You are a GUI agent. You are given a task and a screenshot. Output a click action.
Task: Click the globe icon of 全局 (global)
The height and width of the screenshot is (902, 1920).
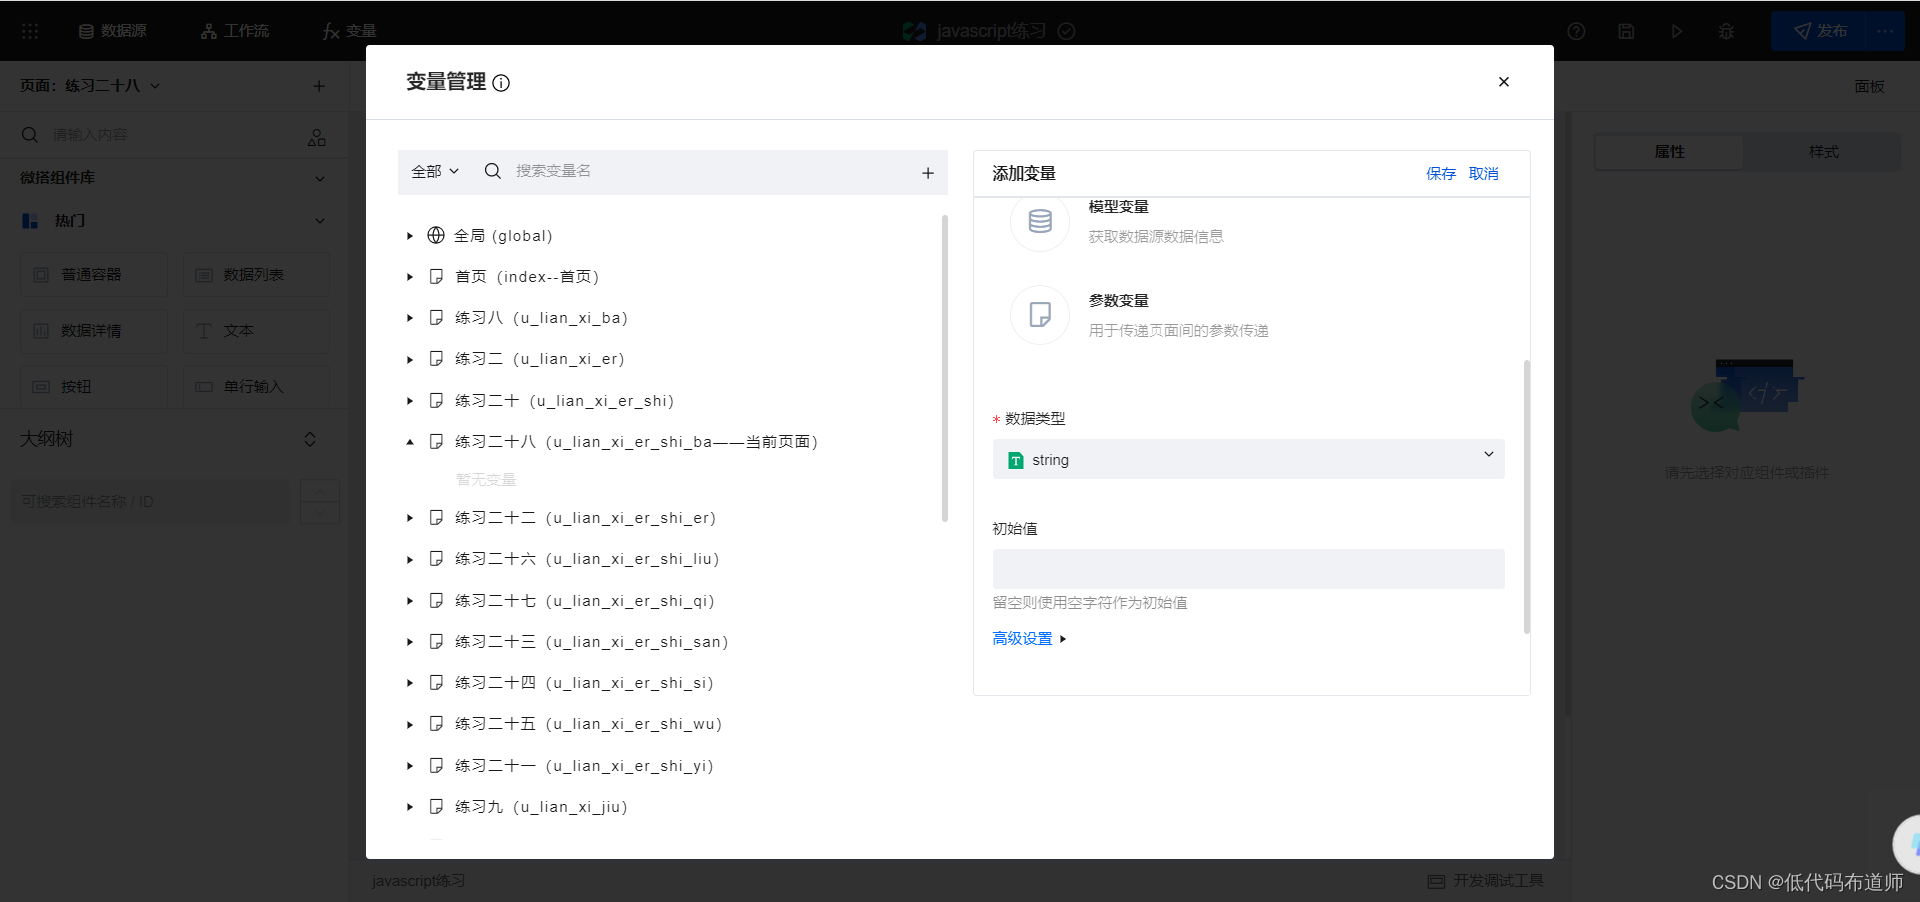point(436,235)
